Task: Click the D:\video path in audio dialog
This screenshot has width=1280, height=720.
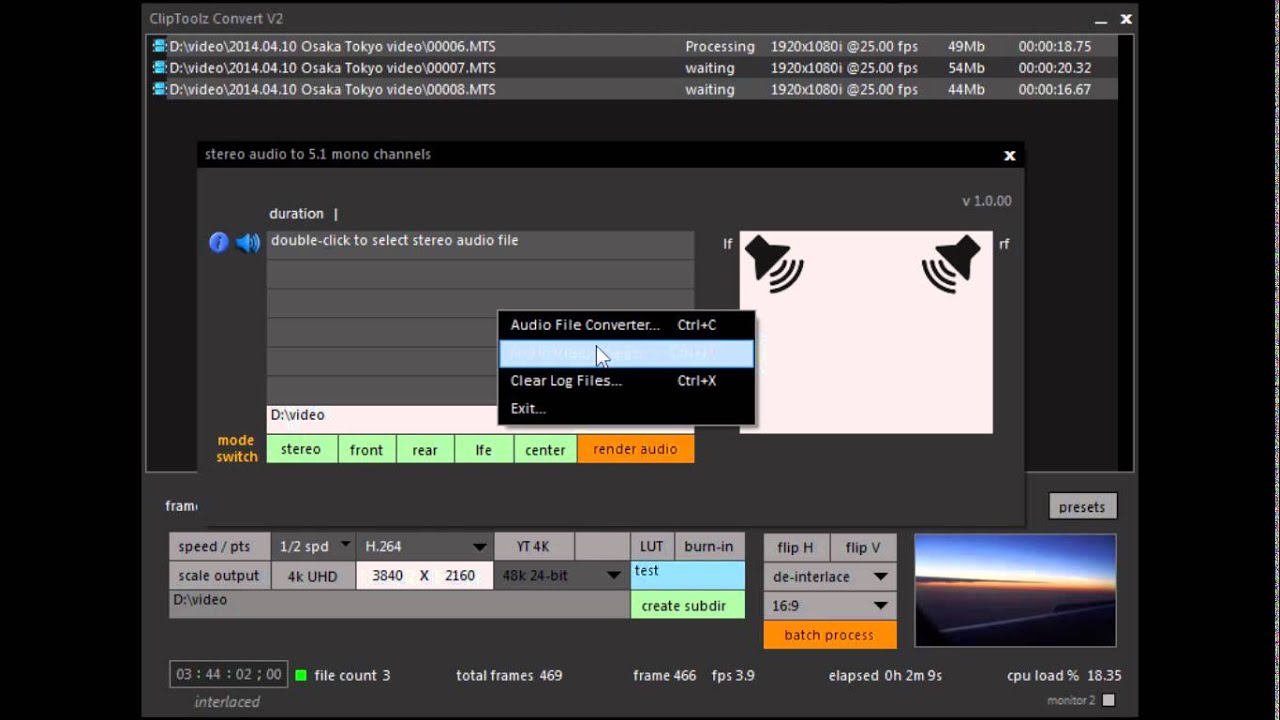Action: pyautogui.click(x=383, y=419)
